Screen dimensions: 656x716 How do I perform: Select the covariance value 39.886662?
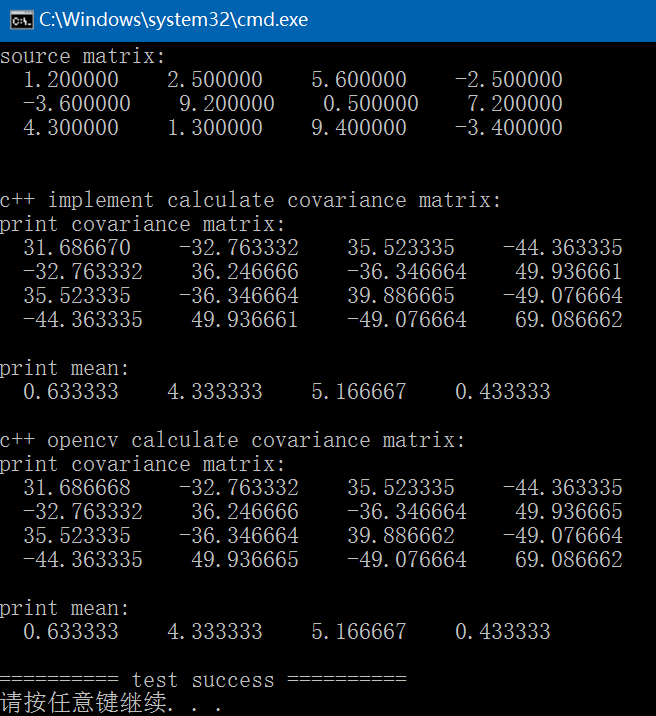click(x=401, y=536)
